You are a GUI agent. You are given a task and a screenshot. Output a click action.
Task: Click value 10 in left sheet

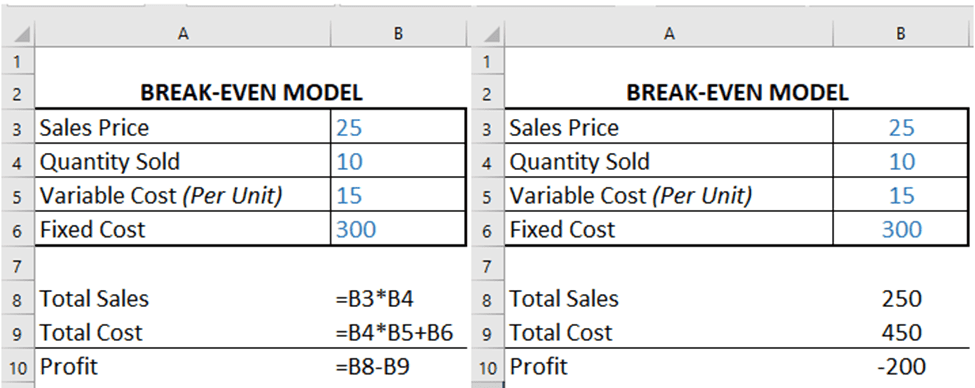click(349, 162)
